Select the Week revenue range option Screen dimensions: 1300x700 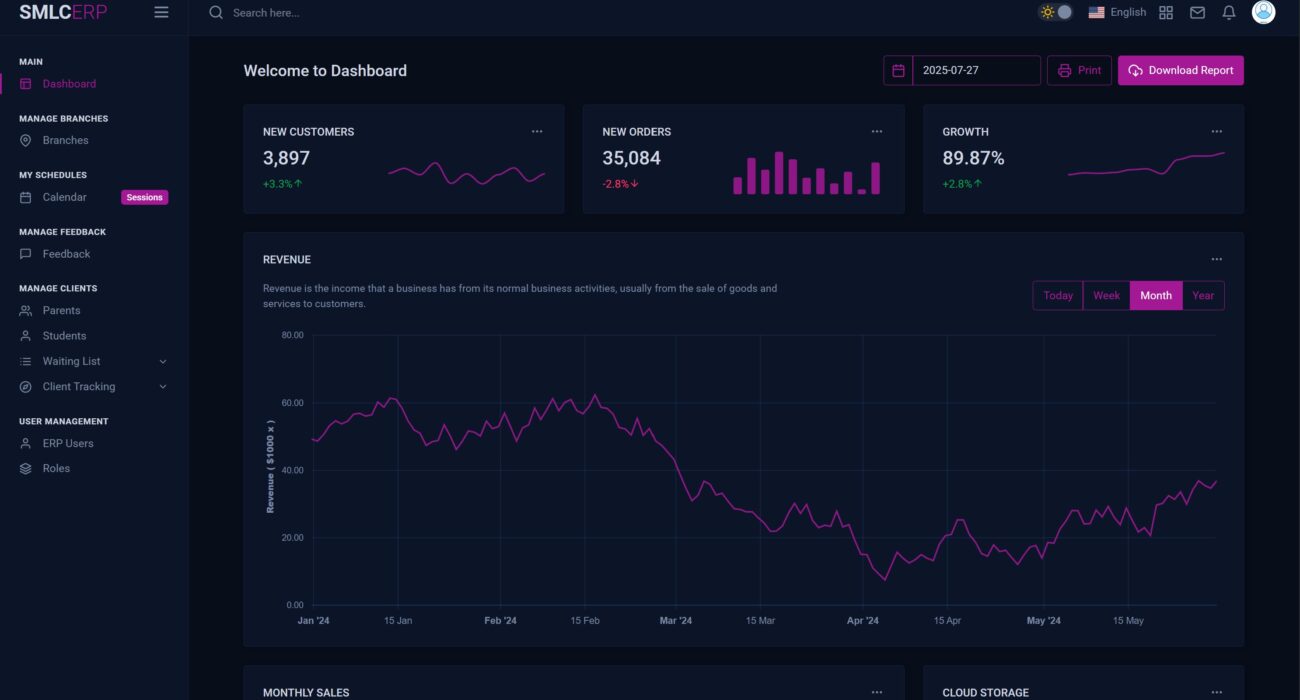coord(1106,296)
